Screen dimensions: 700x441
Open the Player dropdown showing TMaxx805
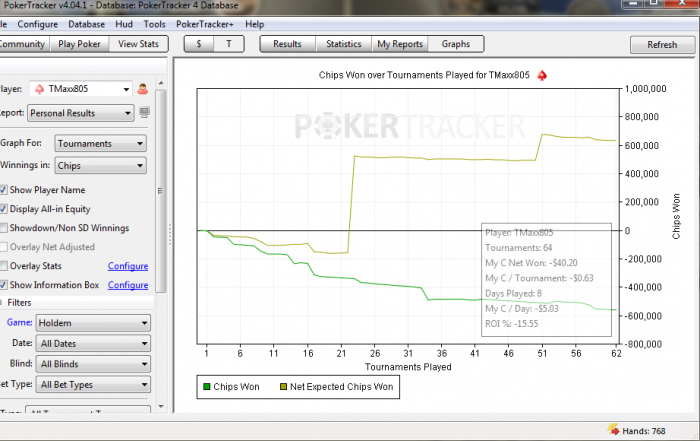pyautogui.click(x=81, y=89)
